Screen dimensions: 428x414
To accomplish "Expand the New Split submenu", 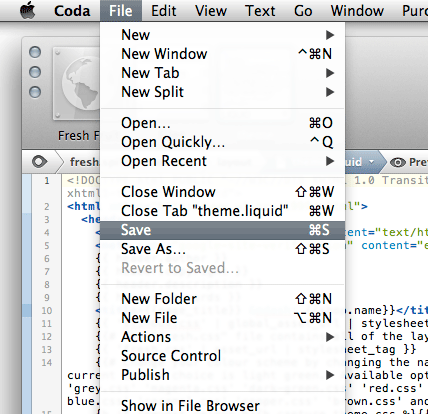I will coord(222,92).
